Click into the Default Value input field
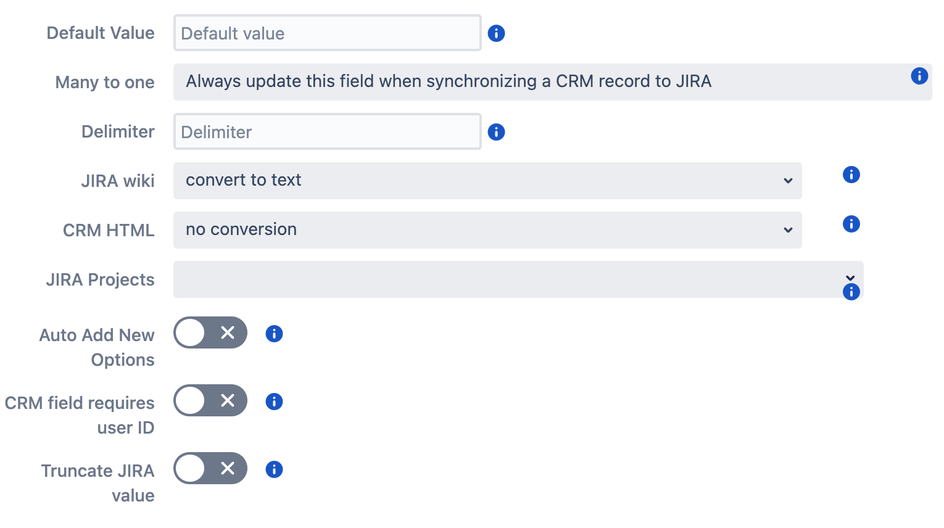 [327, 33]
